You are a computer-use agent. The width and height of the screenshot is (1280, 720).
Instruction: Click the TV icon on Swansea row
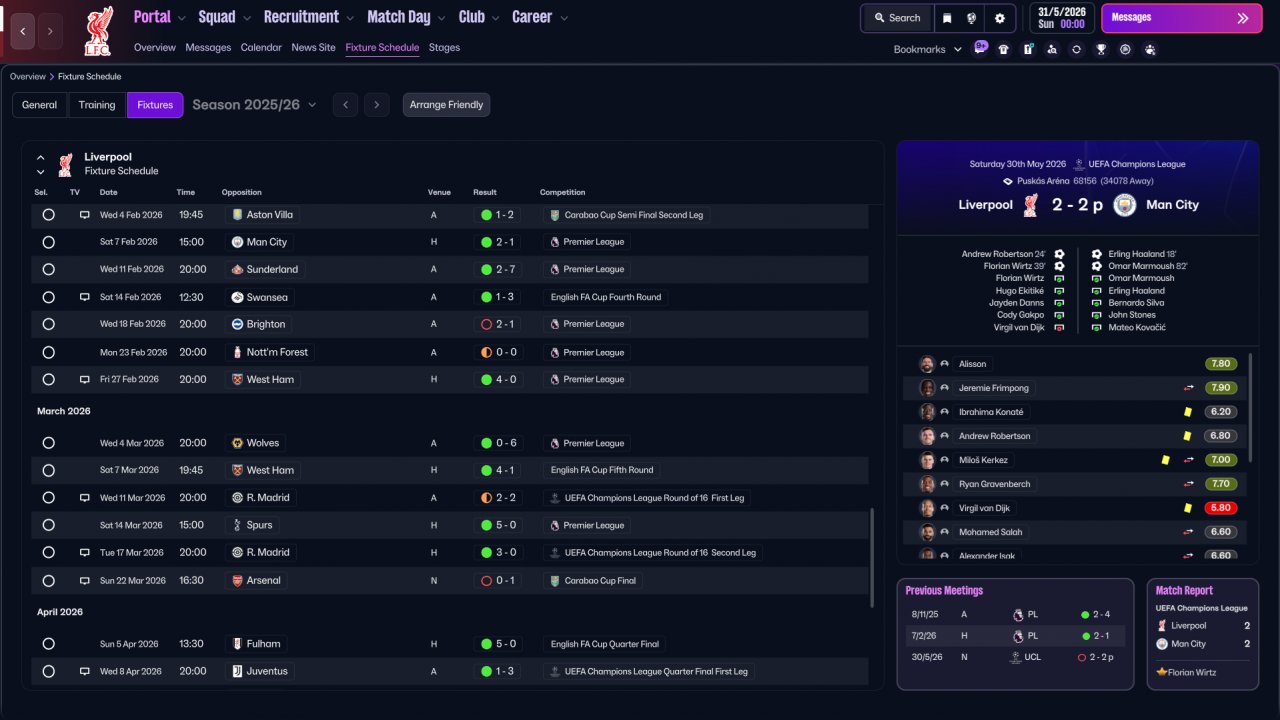(x=84, y=297)
